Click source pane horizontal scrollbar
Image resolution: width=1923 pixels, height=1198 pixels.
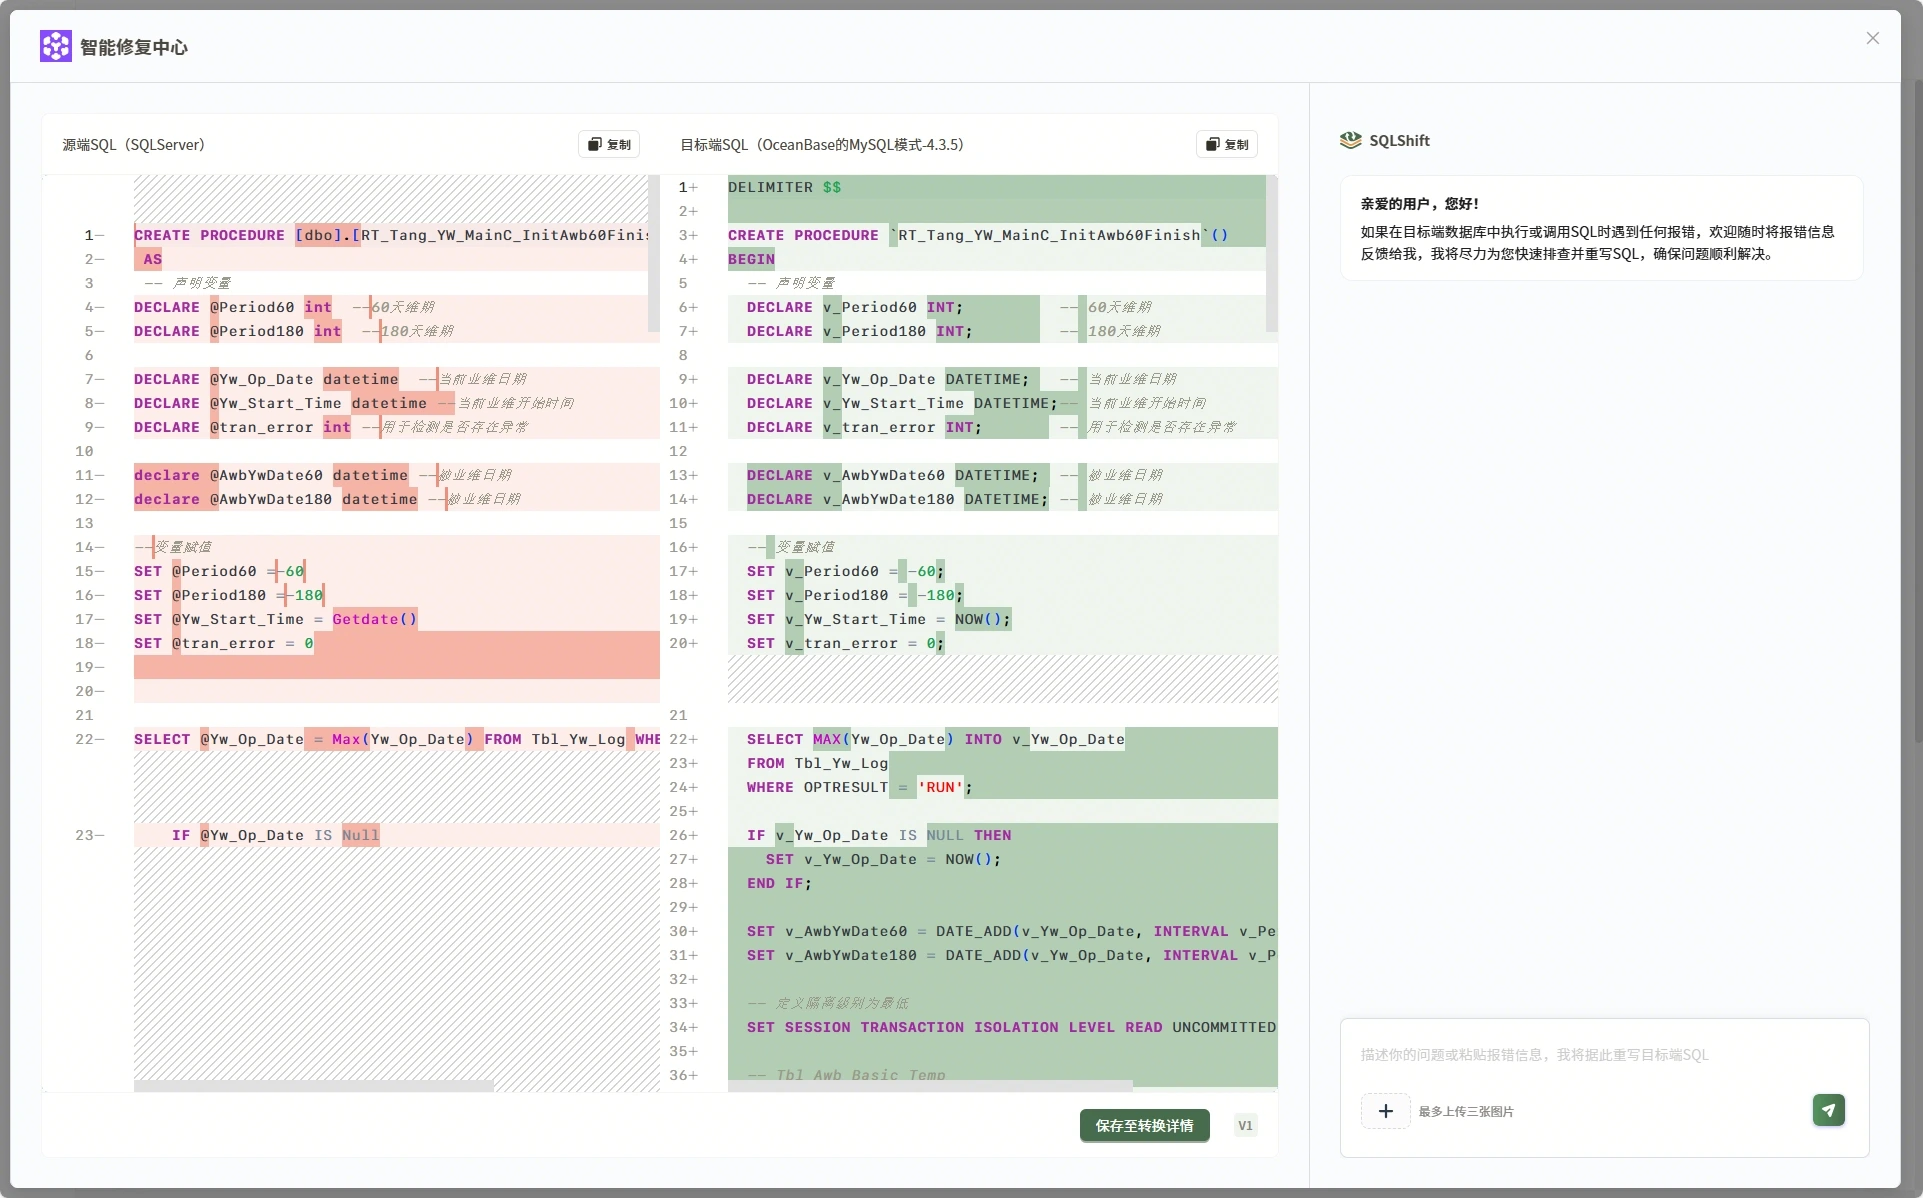[x=314, y=1085]
